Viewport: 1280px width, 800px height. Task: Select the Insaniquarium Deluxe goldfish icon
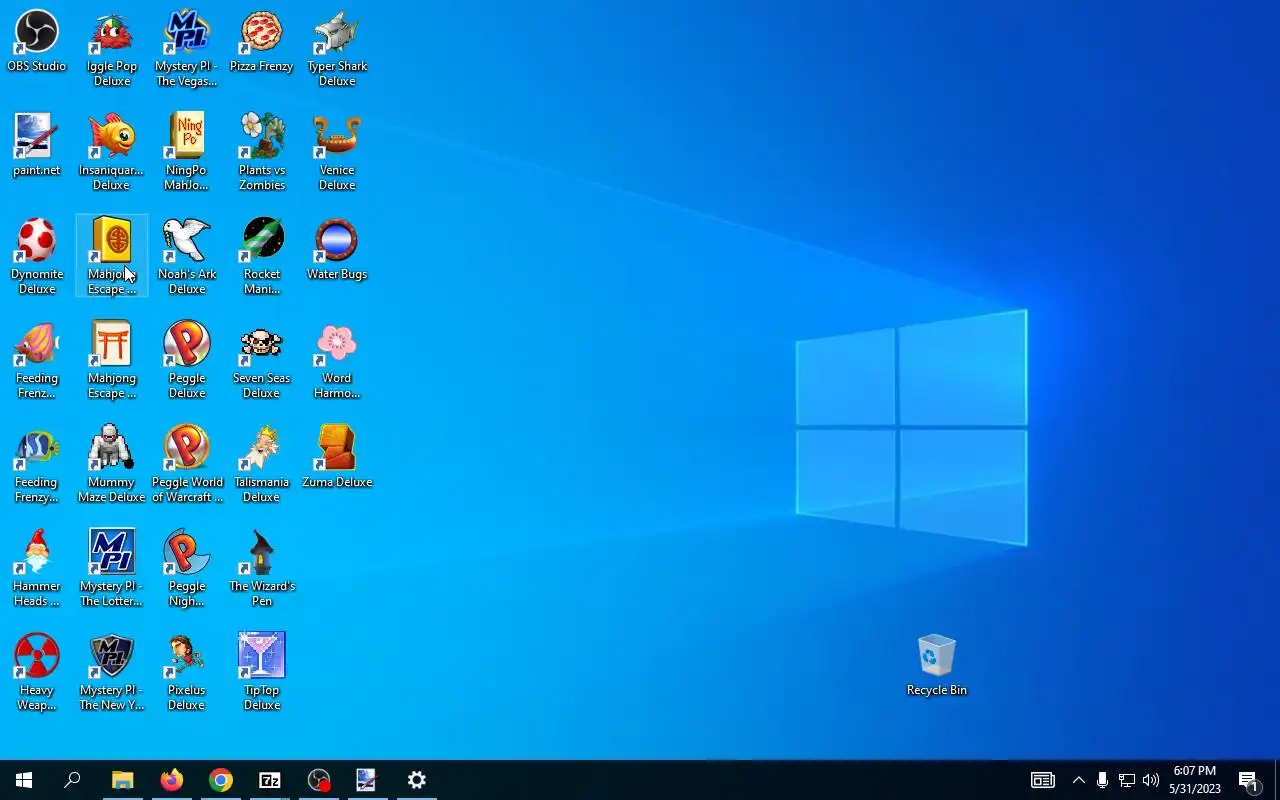(112, 153)
